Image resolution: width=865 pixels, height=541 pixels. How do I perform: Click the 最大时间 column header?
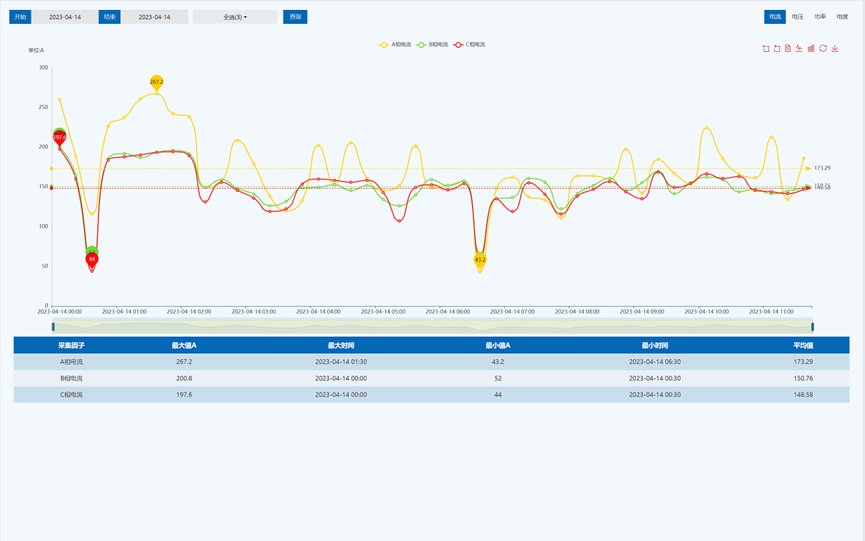coord(341,346)
